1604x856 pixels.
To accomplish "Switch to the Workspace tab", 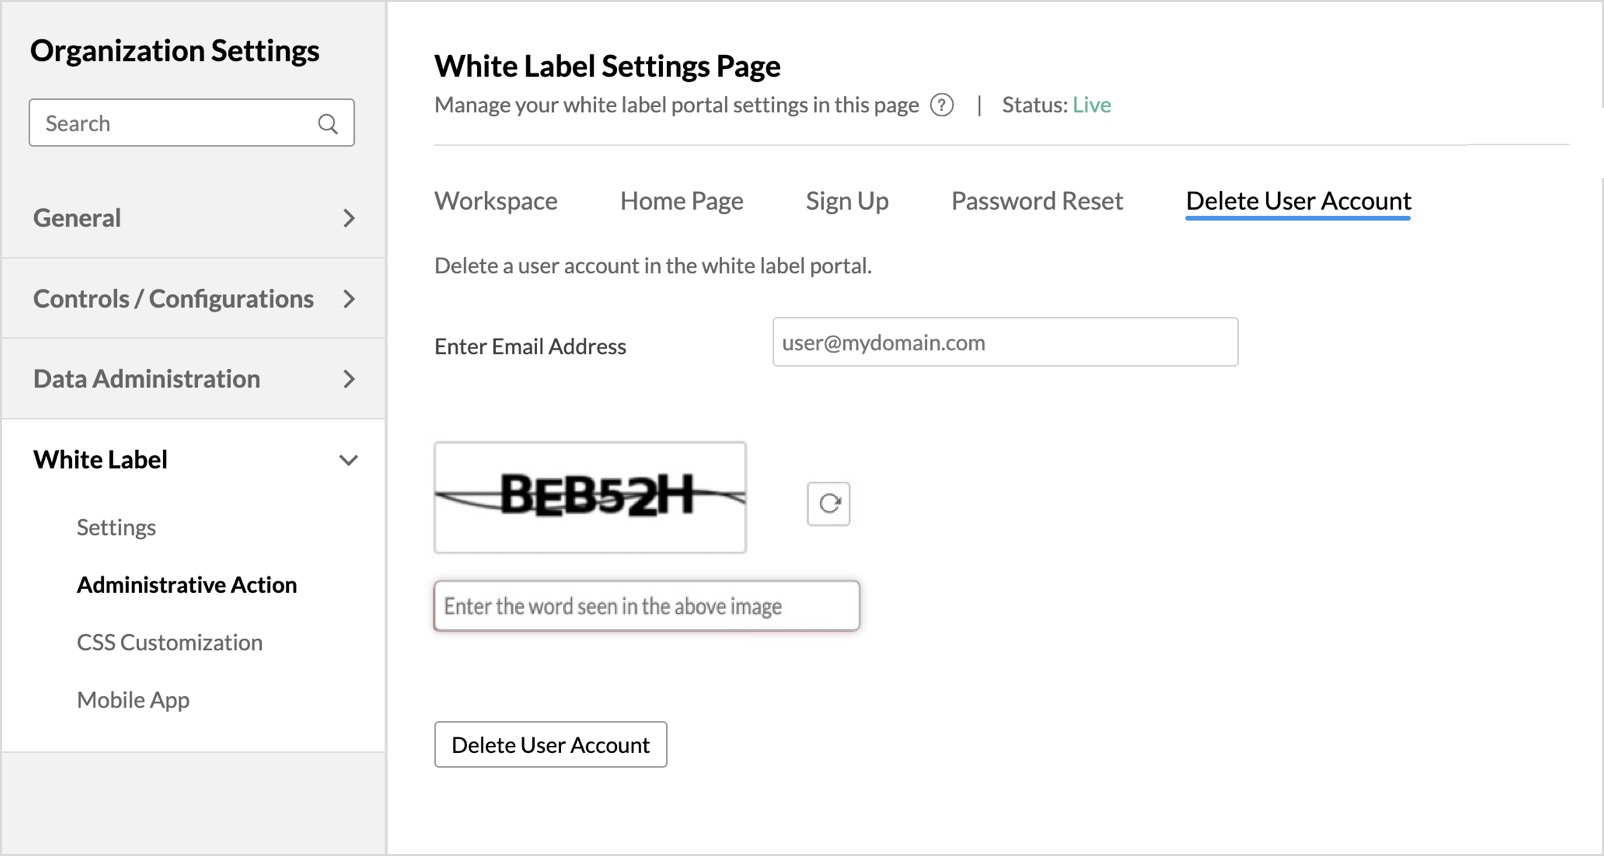I will 496,201.
